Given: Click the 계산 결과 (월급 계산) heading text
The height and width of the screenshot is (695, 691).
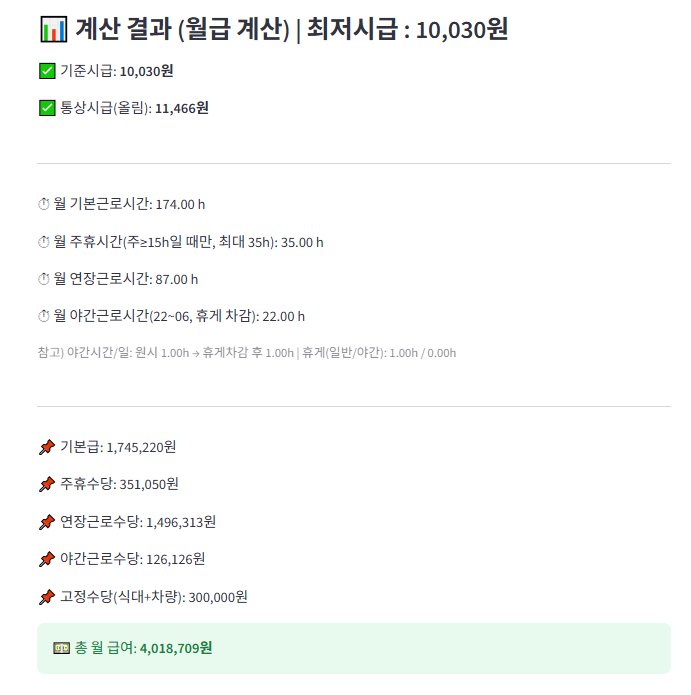Looking at the screenshot, I should 182,30.
